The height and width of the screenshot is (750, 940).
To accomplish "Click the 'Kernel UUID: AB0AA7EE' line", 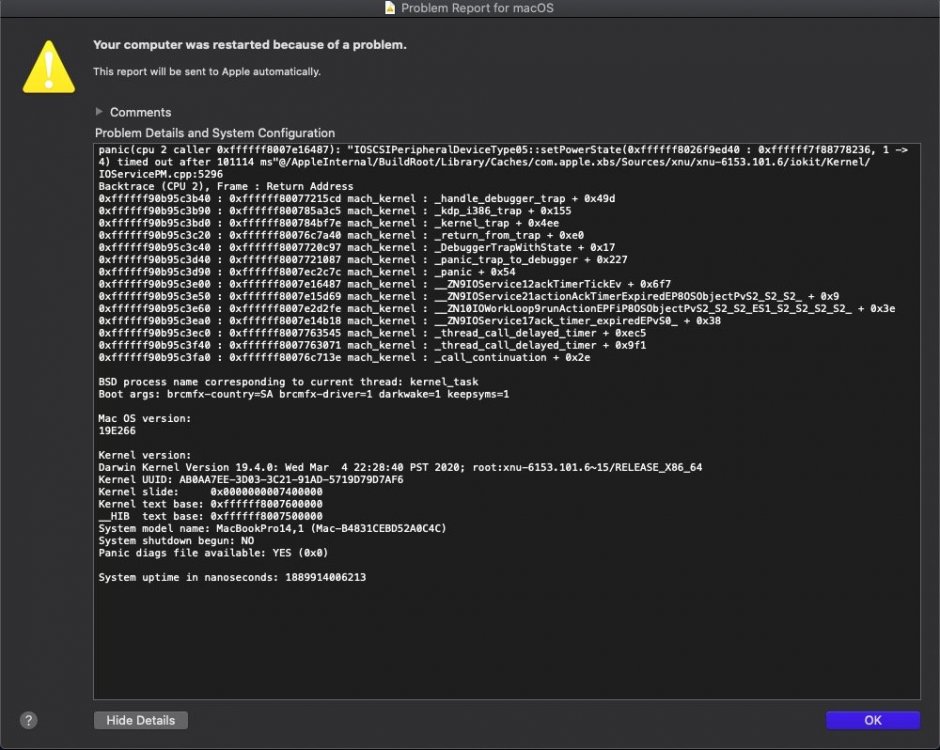I will 251,480.
